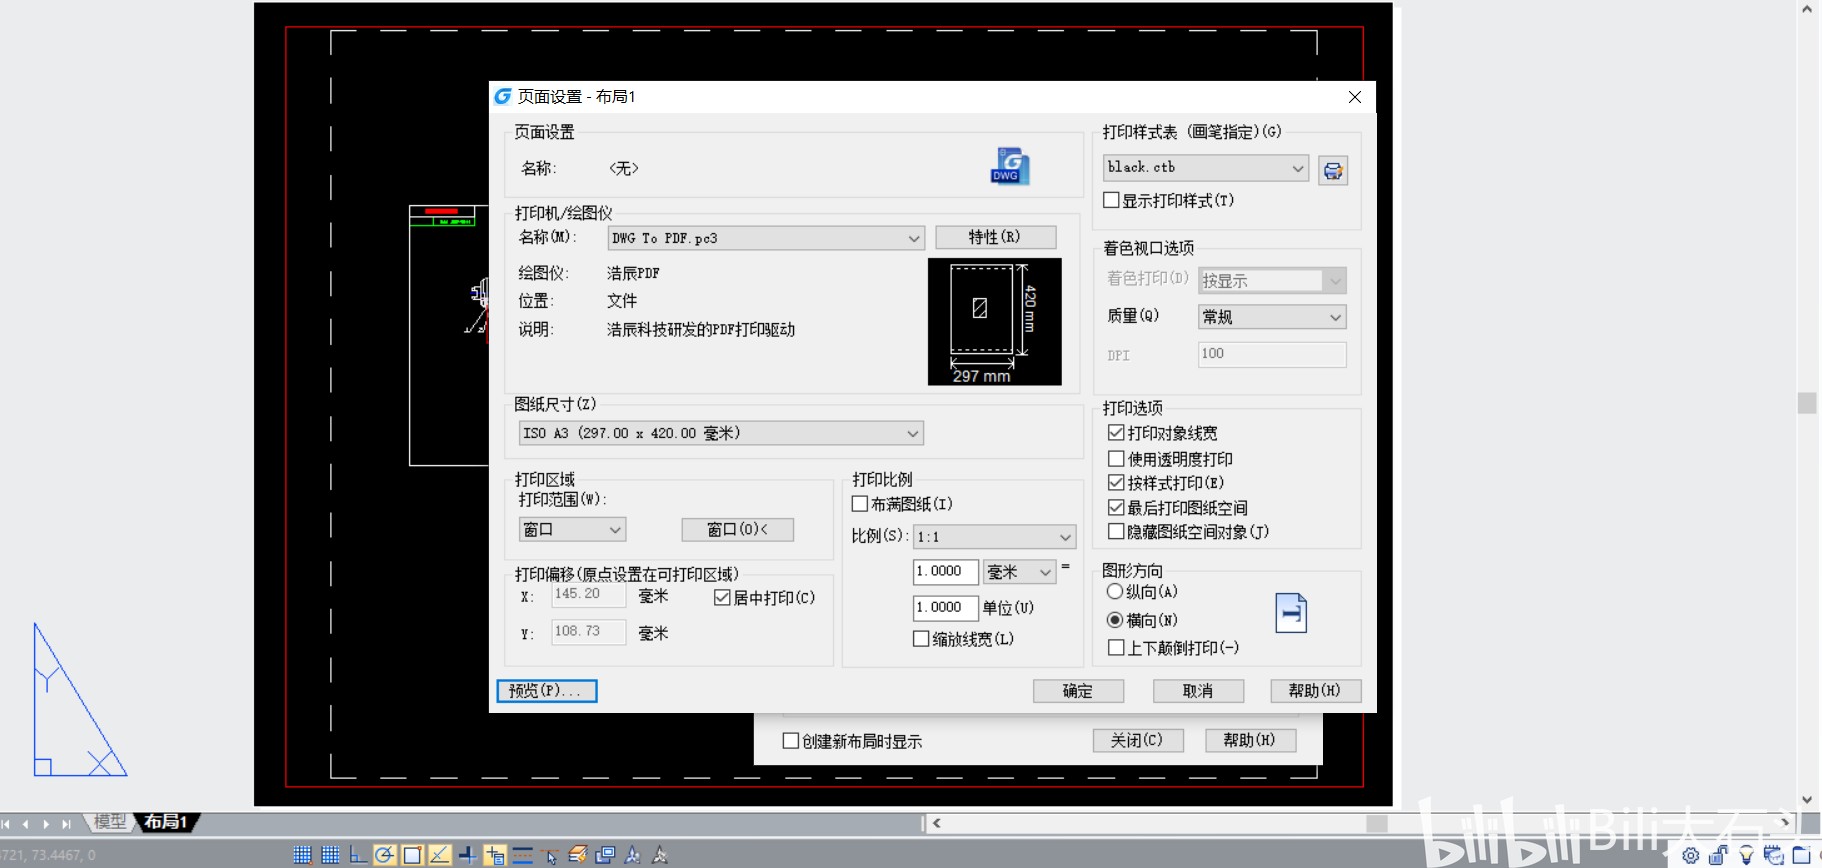
Task: Click the blue annotation scale icon
Action: coord(632,855)
